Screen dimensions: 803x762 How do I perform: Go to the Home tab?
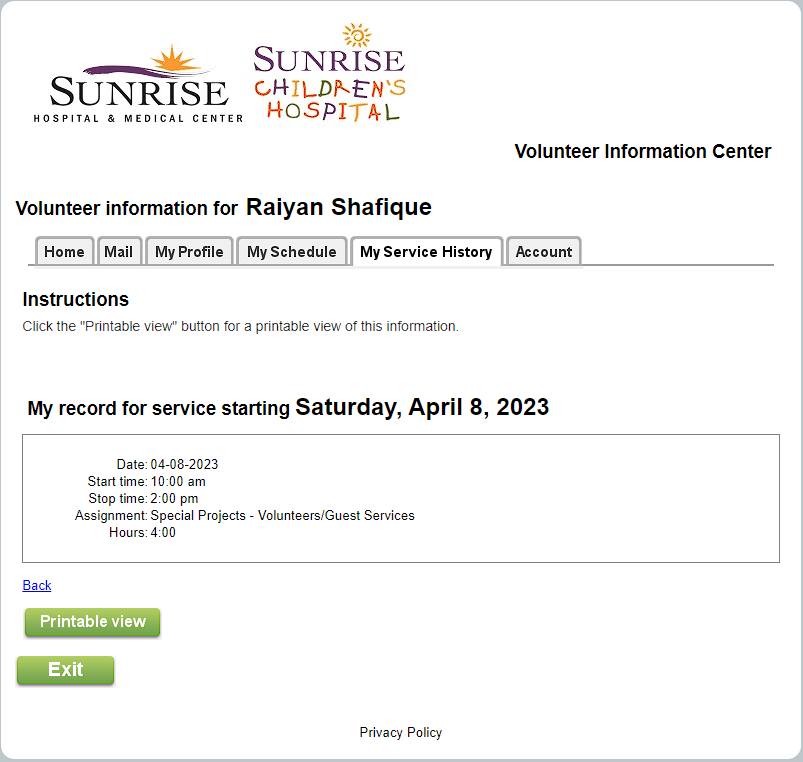pos(64,252)
